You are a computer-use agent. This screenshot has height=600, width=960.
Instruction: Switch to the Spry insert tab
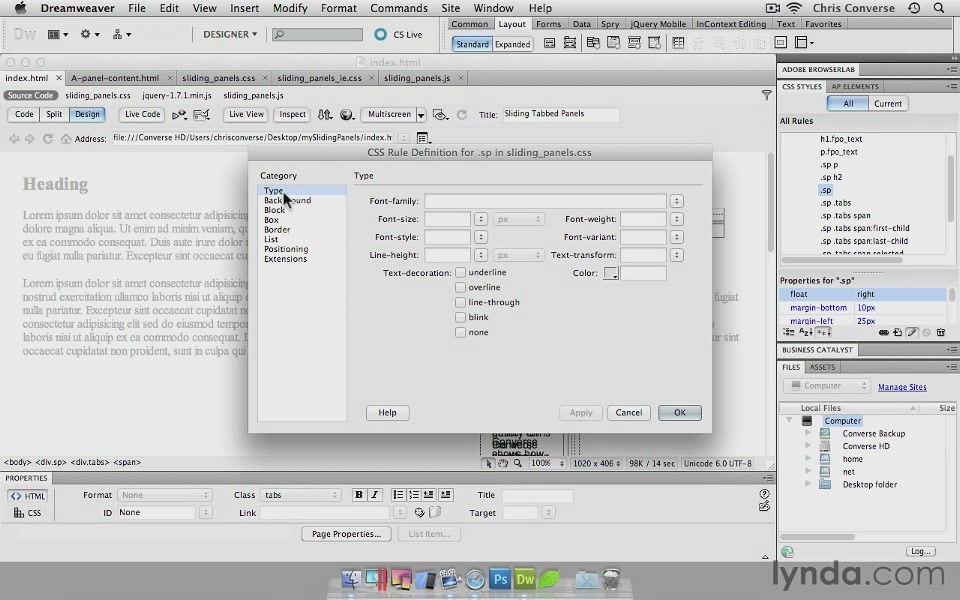click(x=610, y=24)
